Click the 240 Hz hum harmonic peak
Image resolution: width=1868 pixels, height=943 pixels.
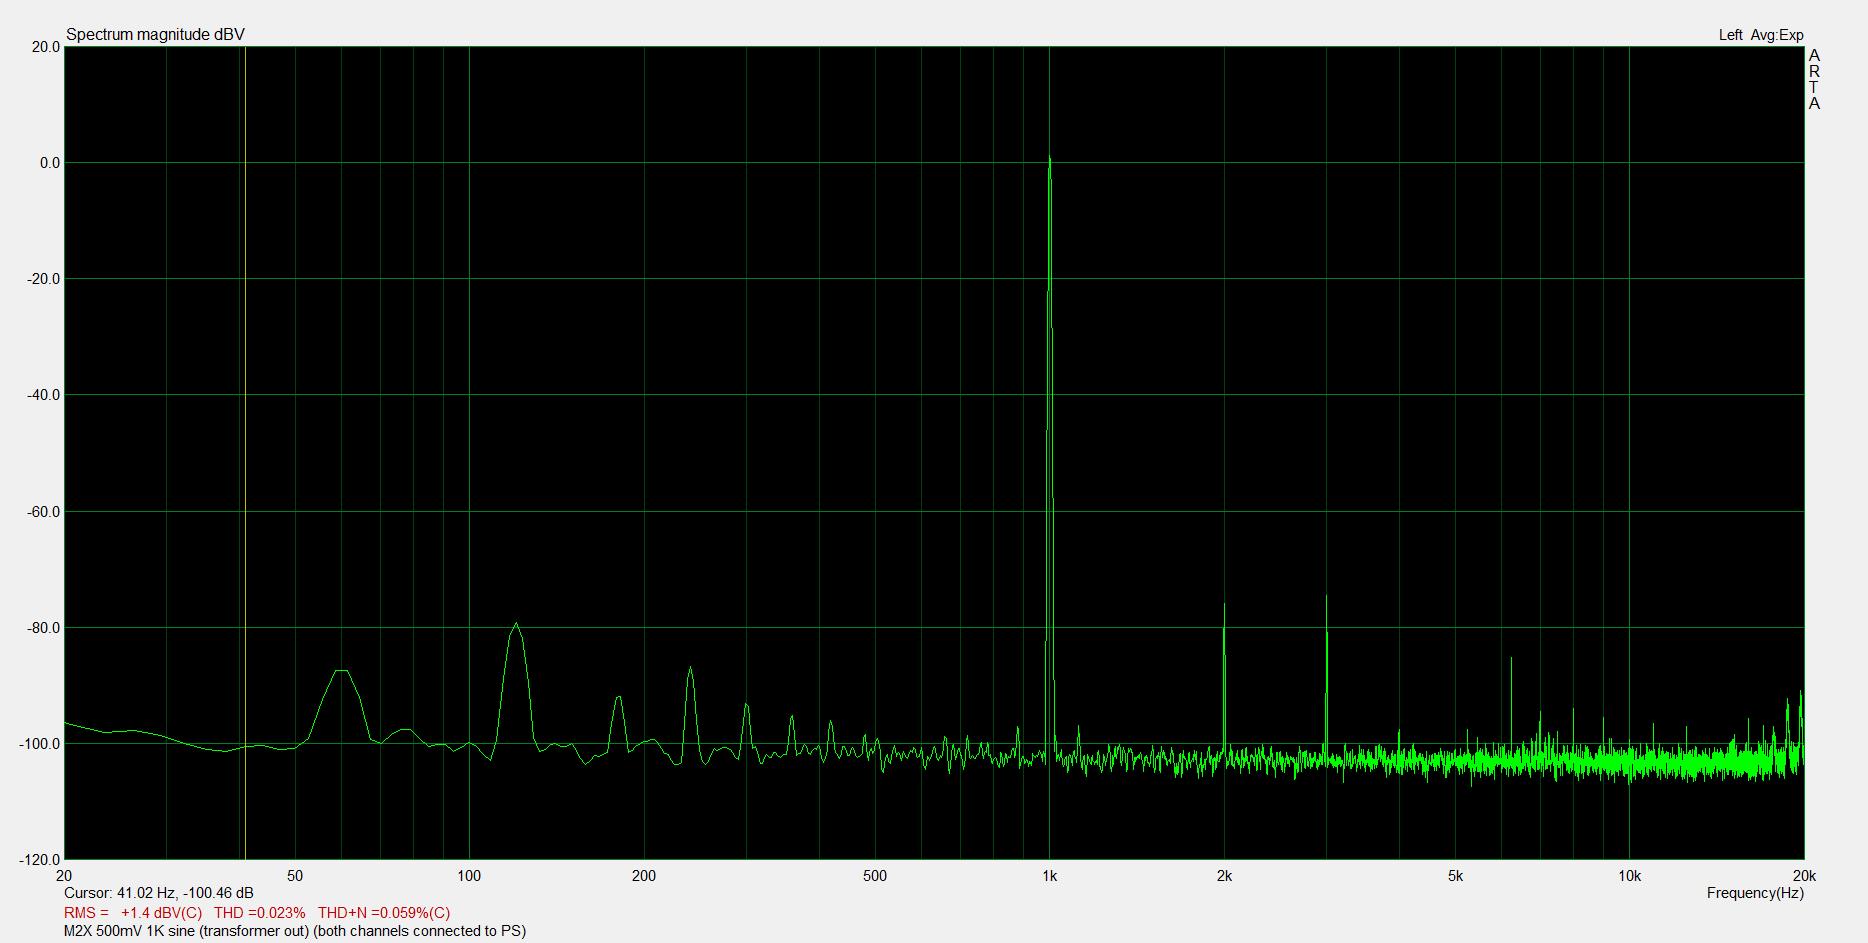click(x=690, y=669)
